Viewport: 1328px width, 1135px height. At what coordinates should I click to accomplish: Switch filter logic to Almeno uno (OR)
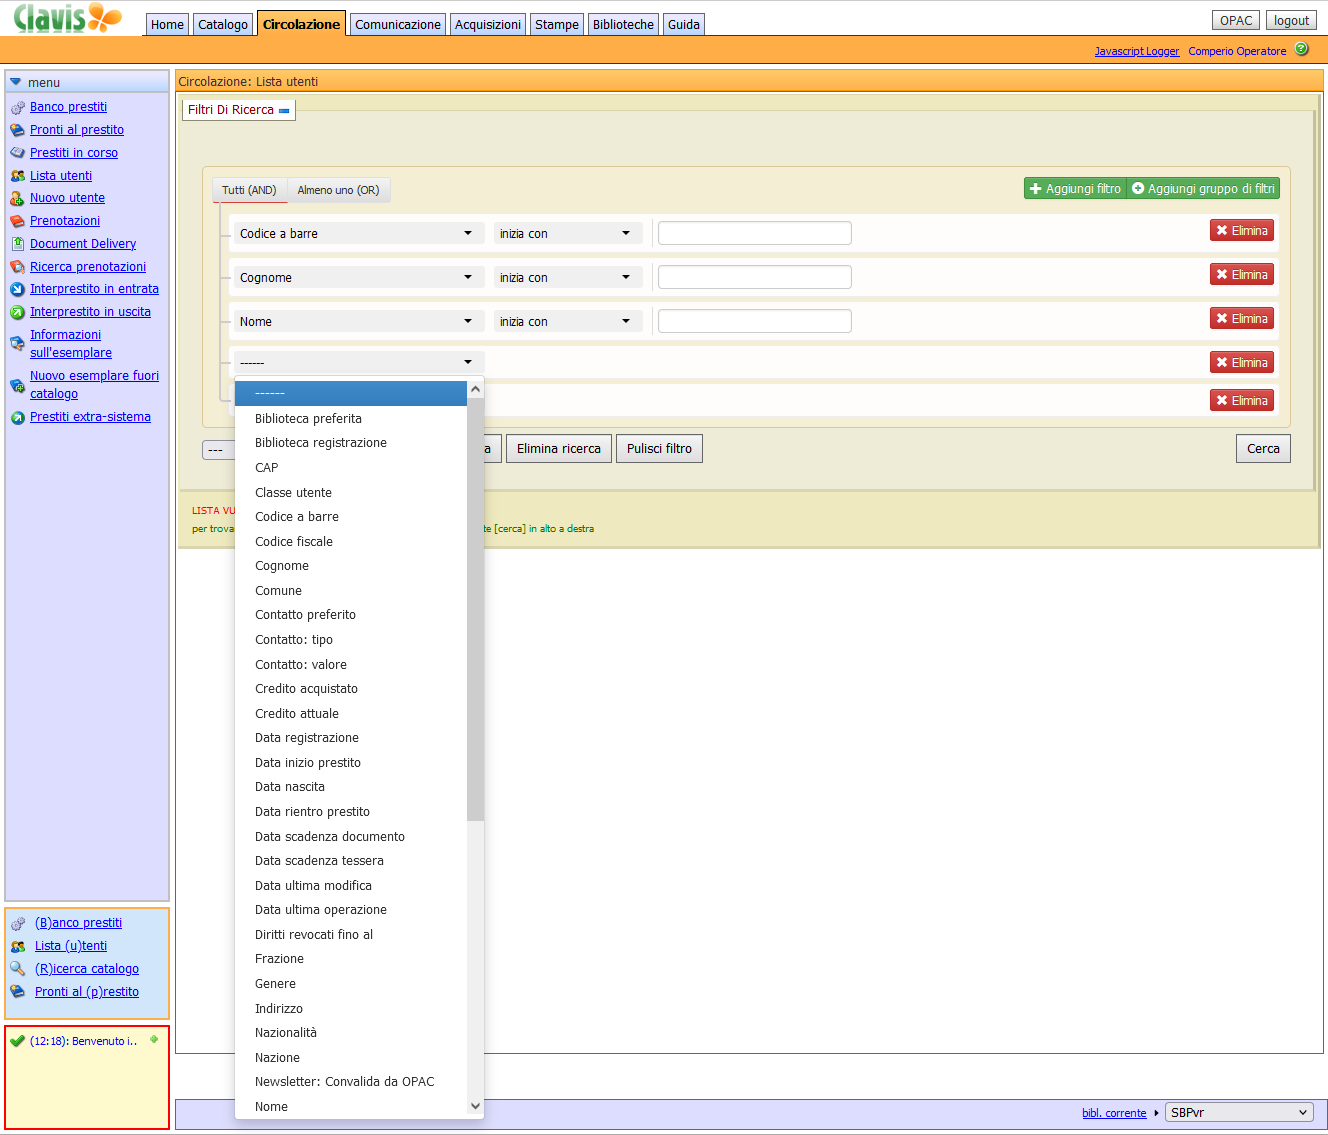click(338, 190)
